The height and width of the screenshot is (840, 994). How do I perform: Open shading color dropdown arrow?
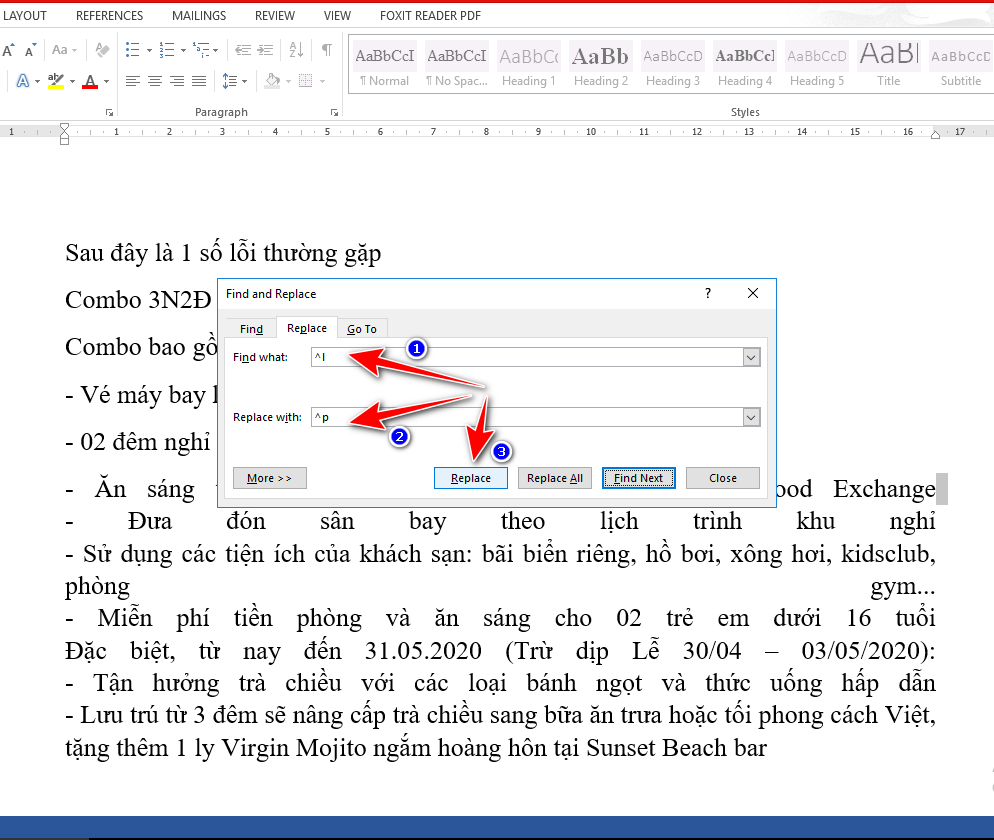(288, 82)
